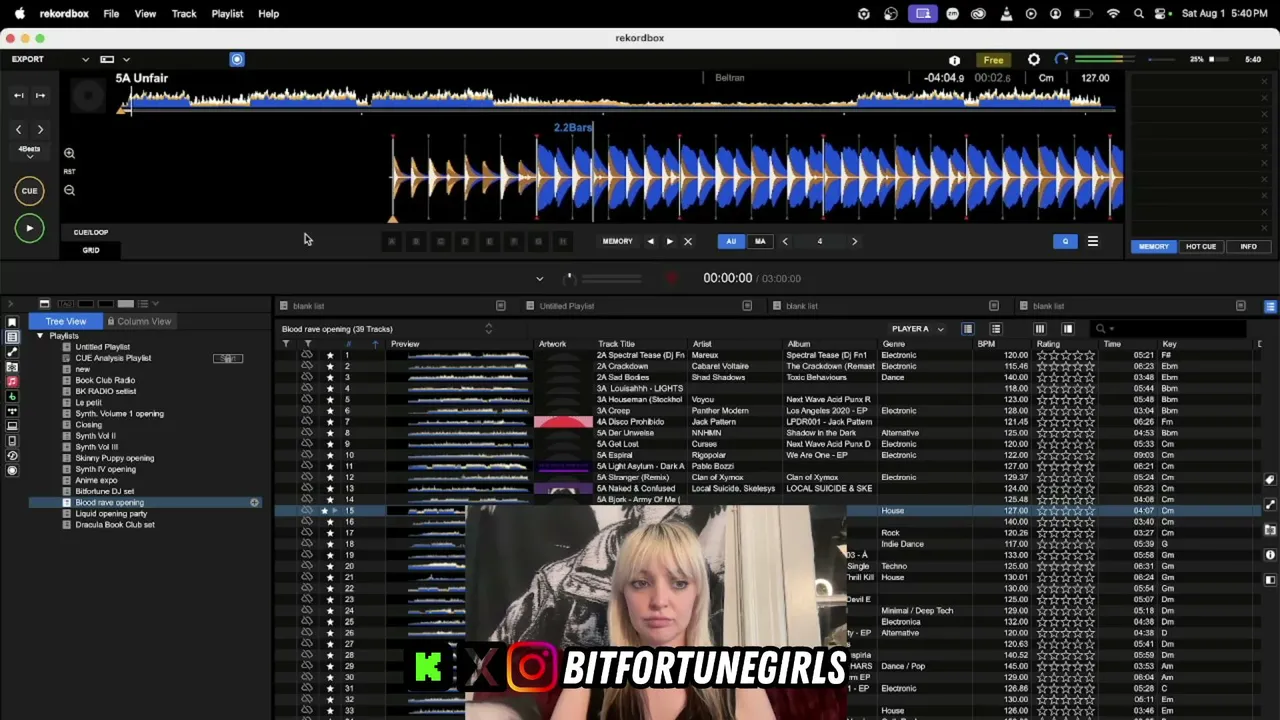Click add button on Blood rave opening
1280x720 pixels.
(x=254, y=502)
